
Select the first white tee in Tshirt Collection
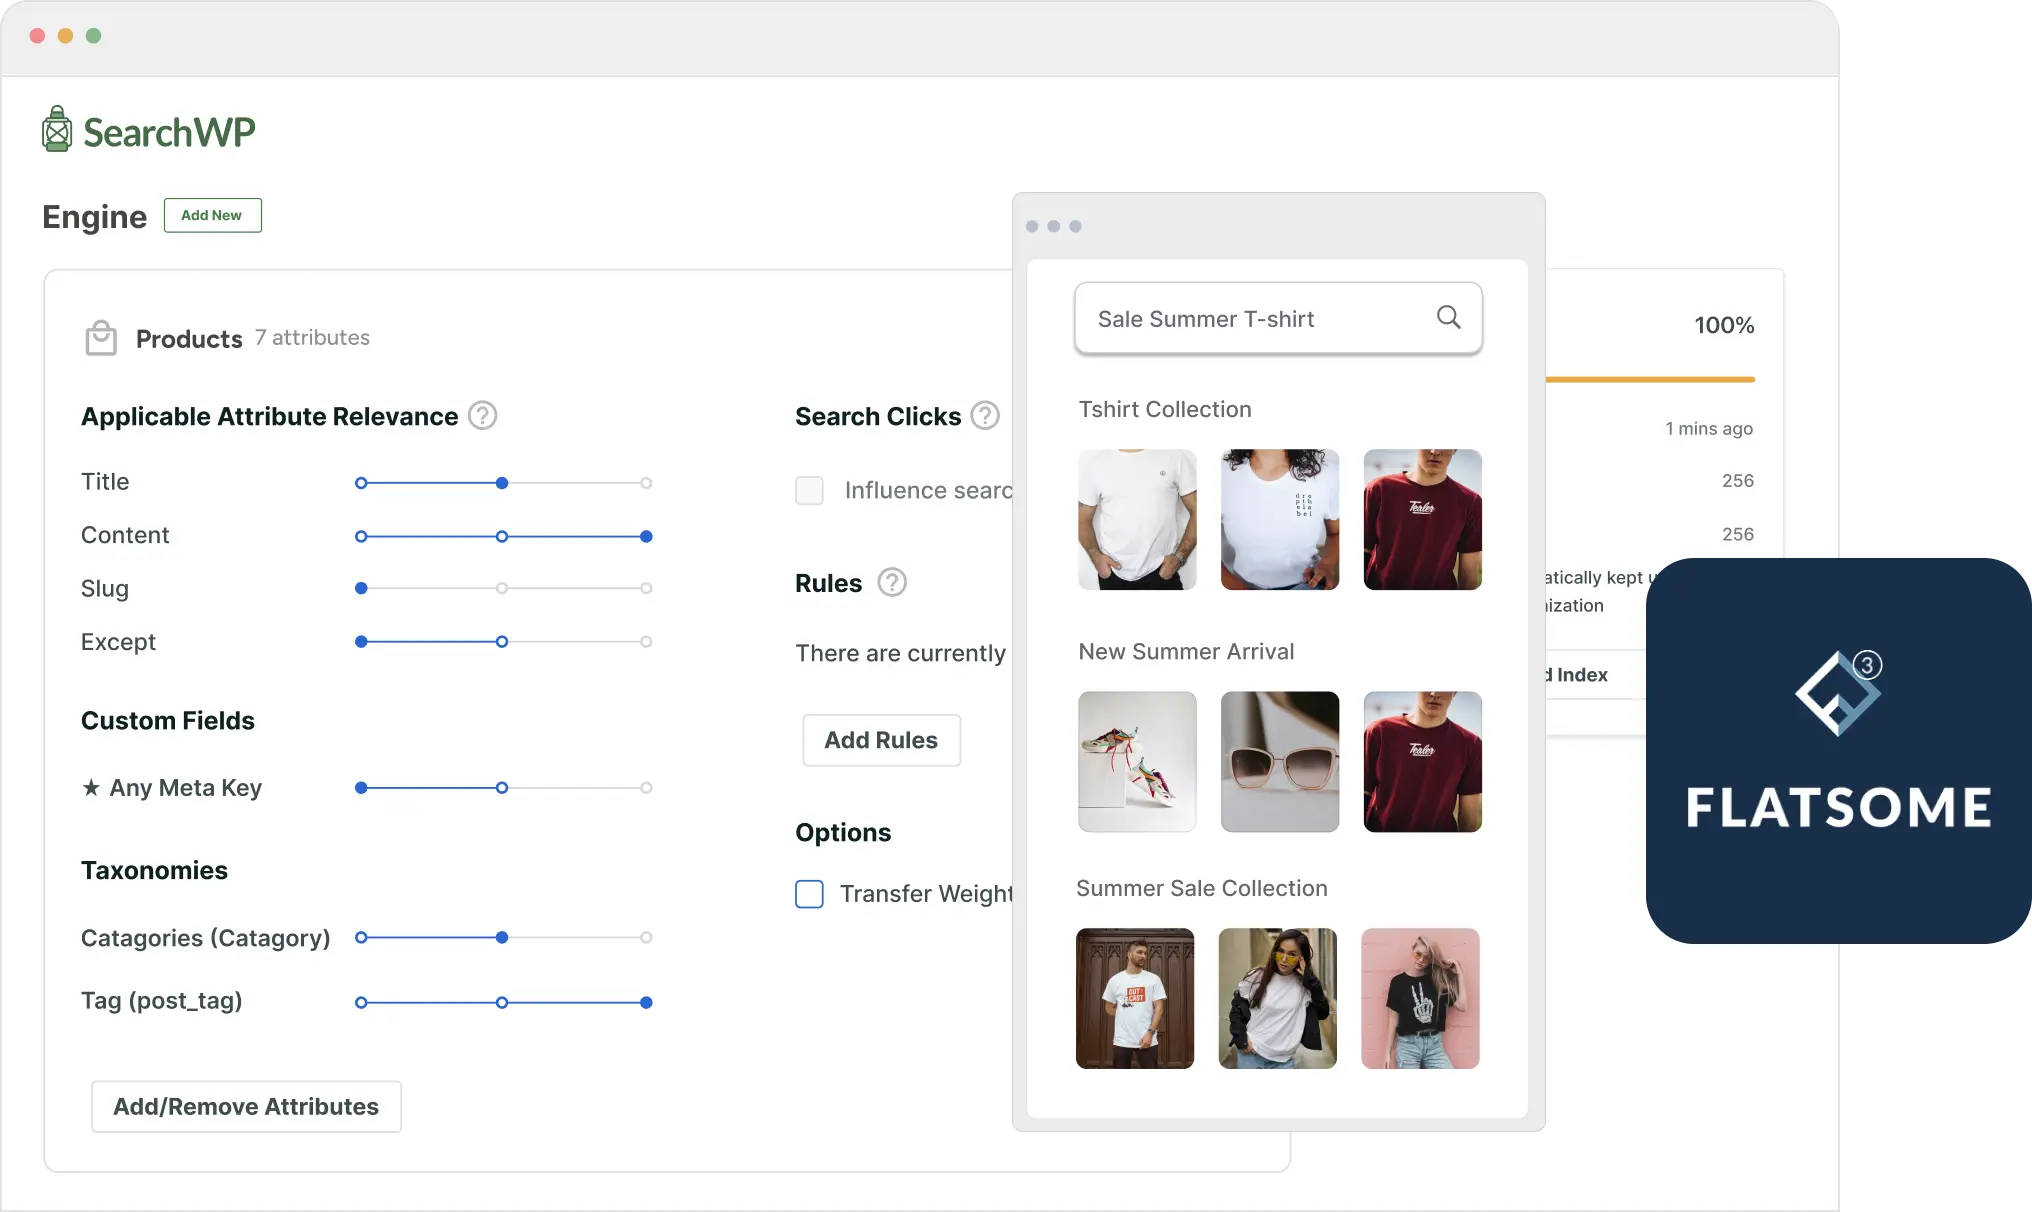pos(1136,519)
